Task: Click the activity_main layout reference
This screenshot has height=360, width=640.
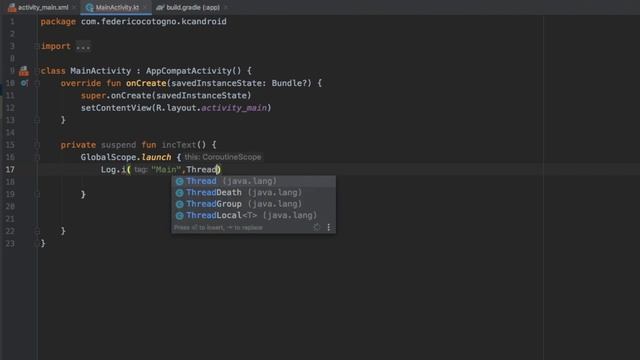Action: pos(234,108)
